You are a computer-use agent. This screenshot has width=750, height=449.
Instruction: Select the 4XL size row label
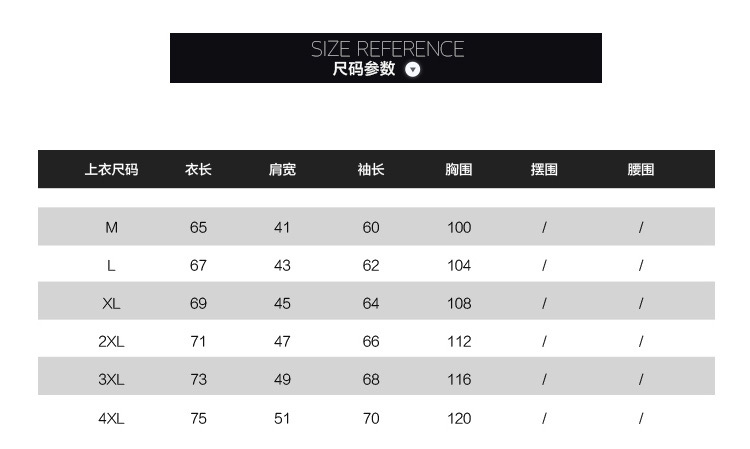111,419
